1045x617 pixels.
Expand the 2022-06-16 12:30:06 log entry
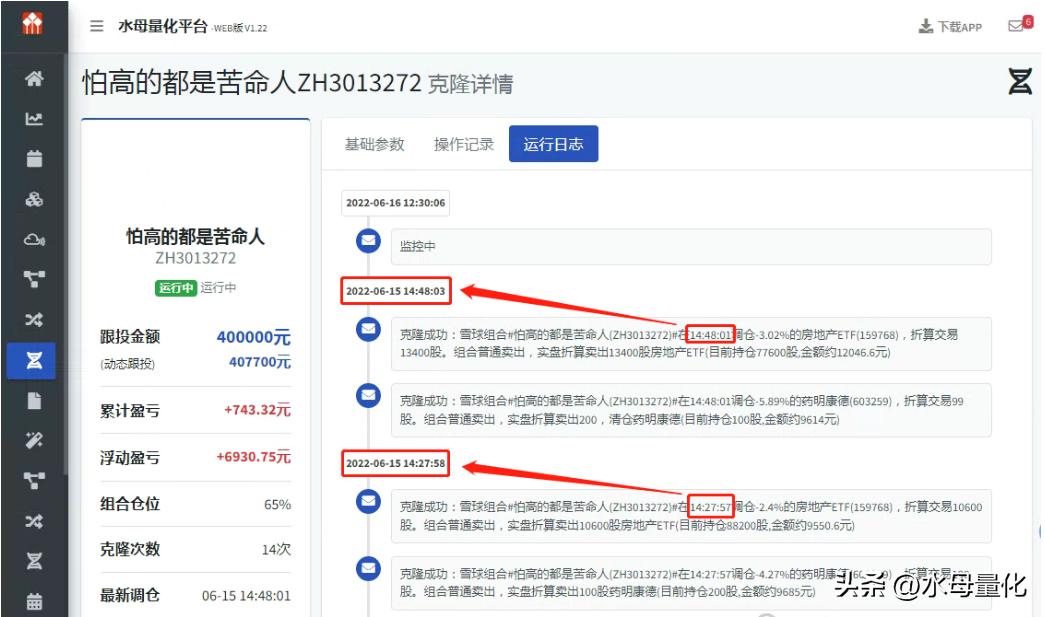pos(396,203)
